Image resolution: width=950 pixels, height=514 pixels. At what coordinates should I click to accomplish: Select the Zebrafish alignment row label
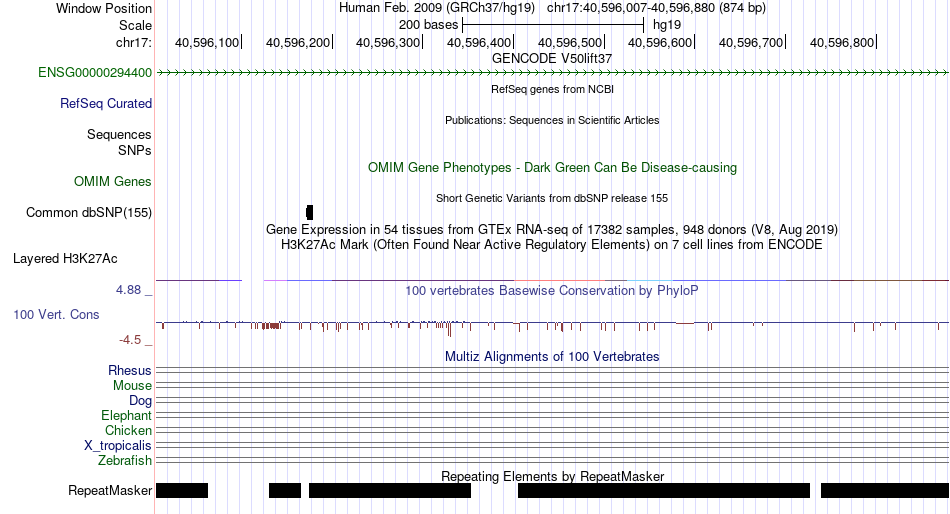point(125,461)
